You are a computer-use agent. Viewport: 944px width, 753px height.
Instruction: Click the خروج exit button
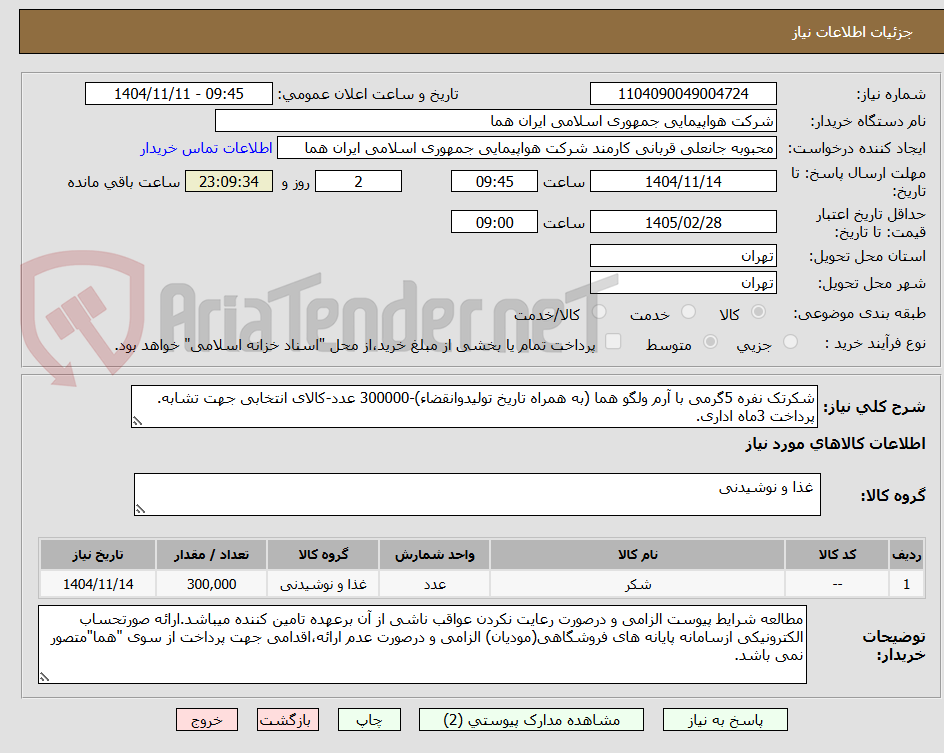coord(206,720)
